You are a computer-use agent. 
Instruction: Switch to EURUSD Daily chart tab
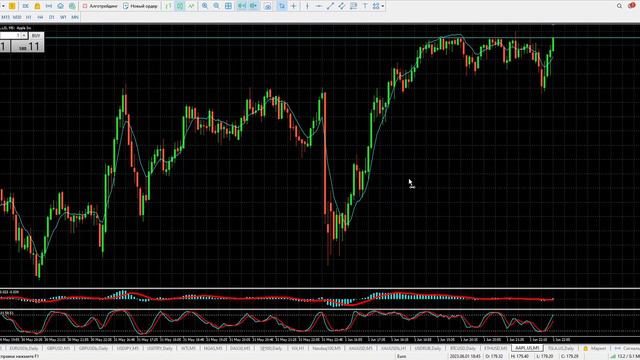coord(24,348)
